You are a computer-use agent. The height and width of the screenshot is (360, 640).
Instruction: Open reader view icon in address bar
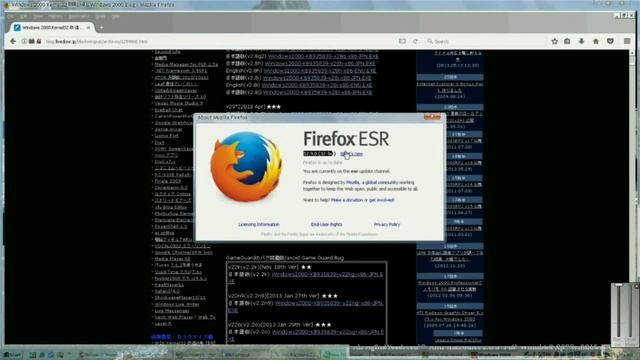pyautogui.click(x=402, y=41)
